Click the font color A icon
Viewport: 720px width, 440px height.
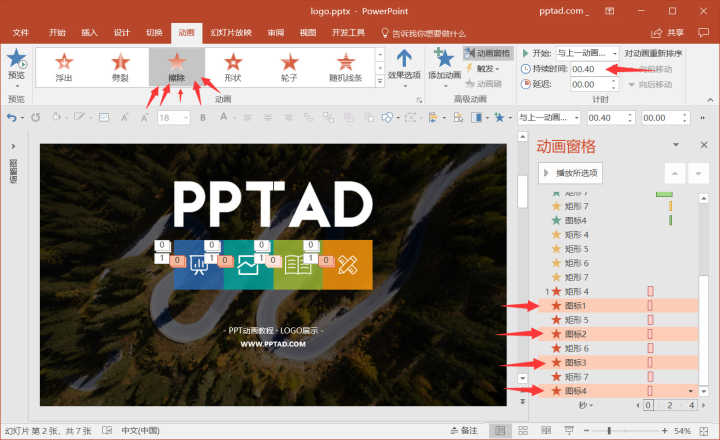[x=224, y=117]
